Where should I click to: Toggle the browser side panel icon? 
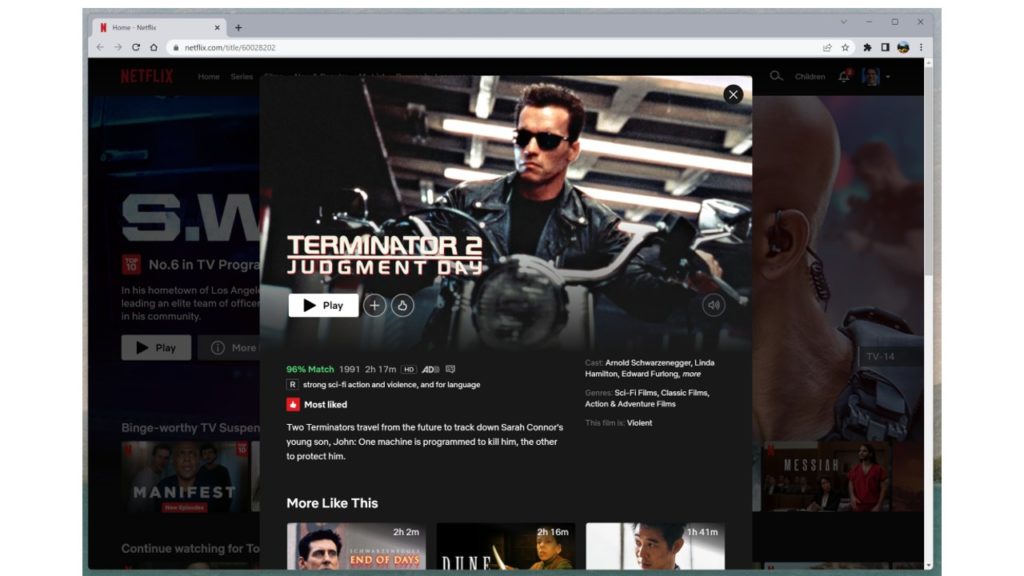point(885,48)
